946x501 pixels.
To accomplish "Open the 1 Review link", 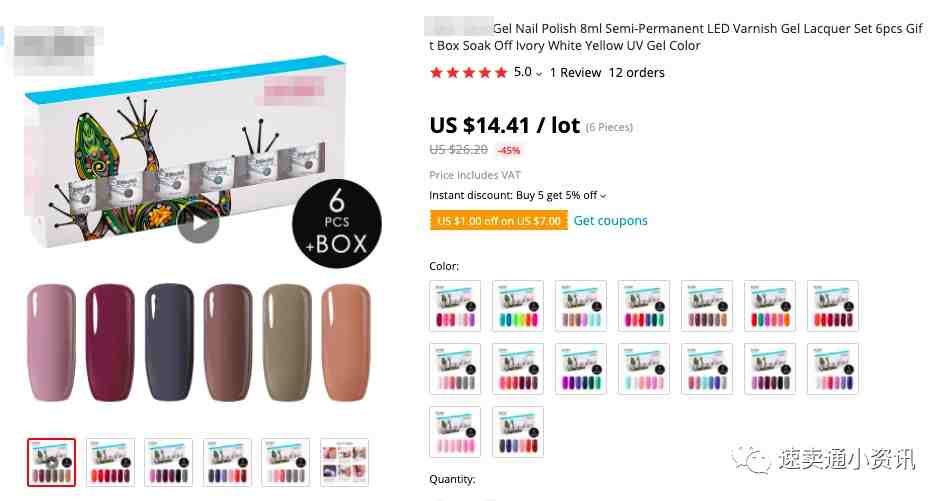I will [x=576, y=72].
